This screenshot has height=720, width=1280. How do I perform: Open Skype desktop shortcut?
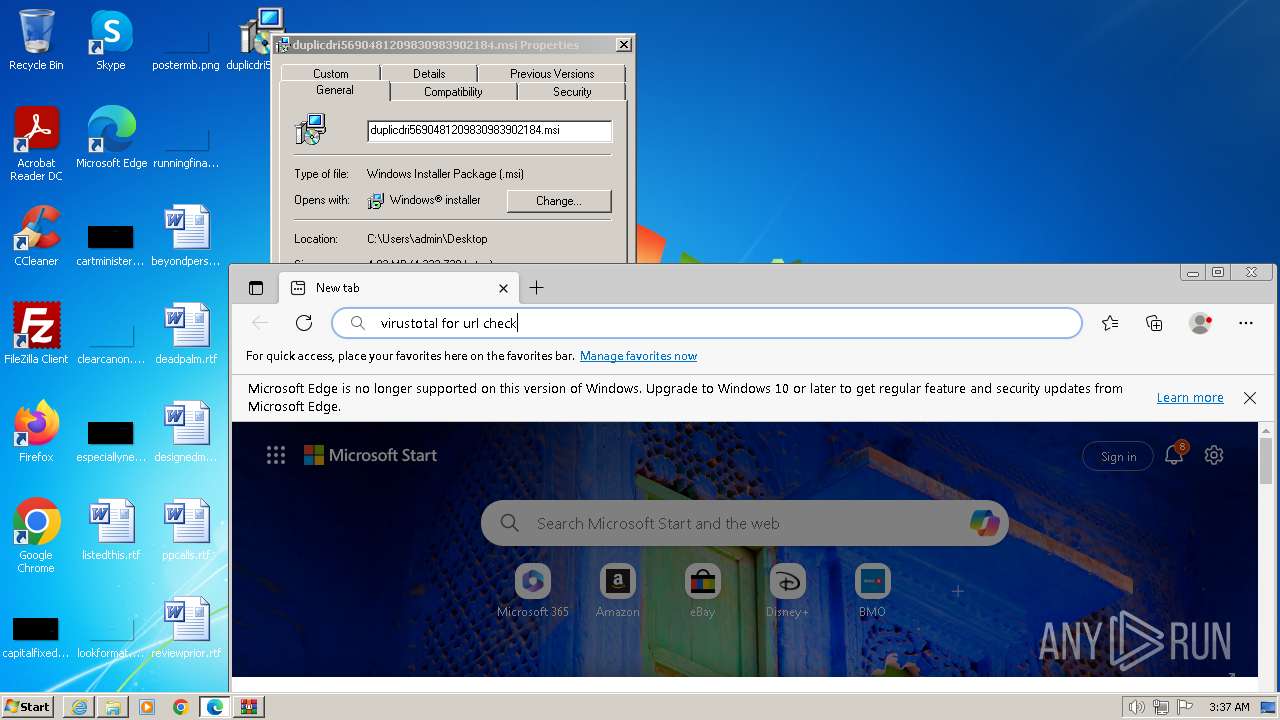(110, 40)
